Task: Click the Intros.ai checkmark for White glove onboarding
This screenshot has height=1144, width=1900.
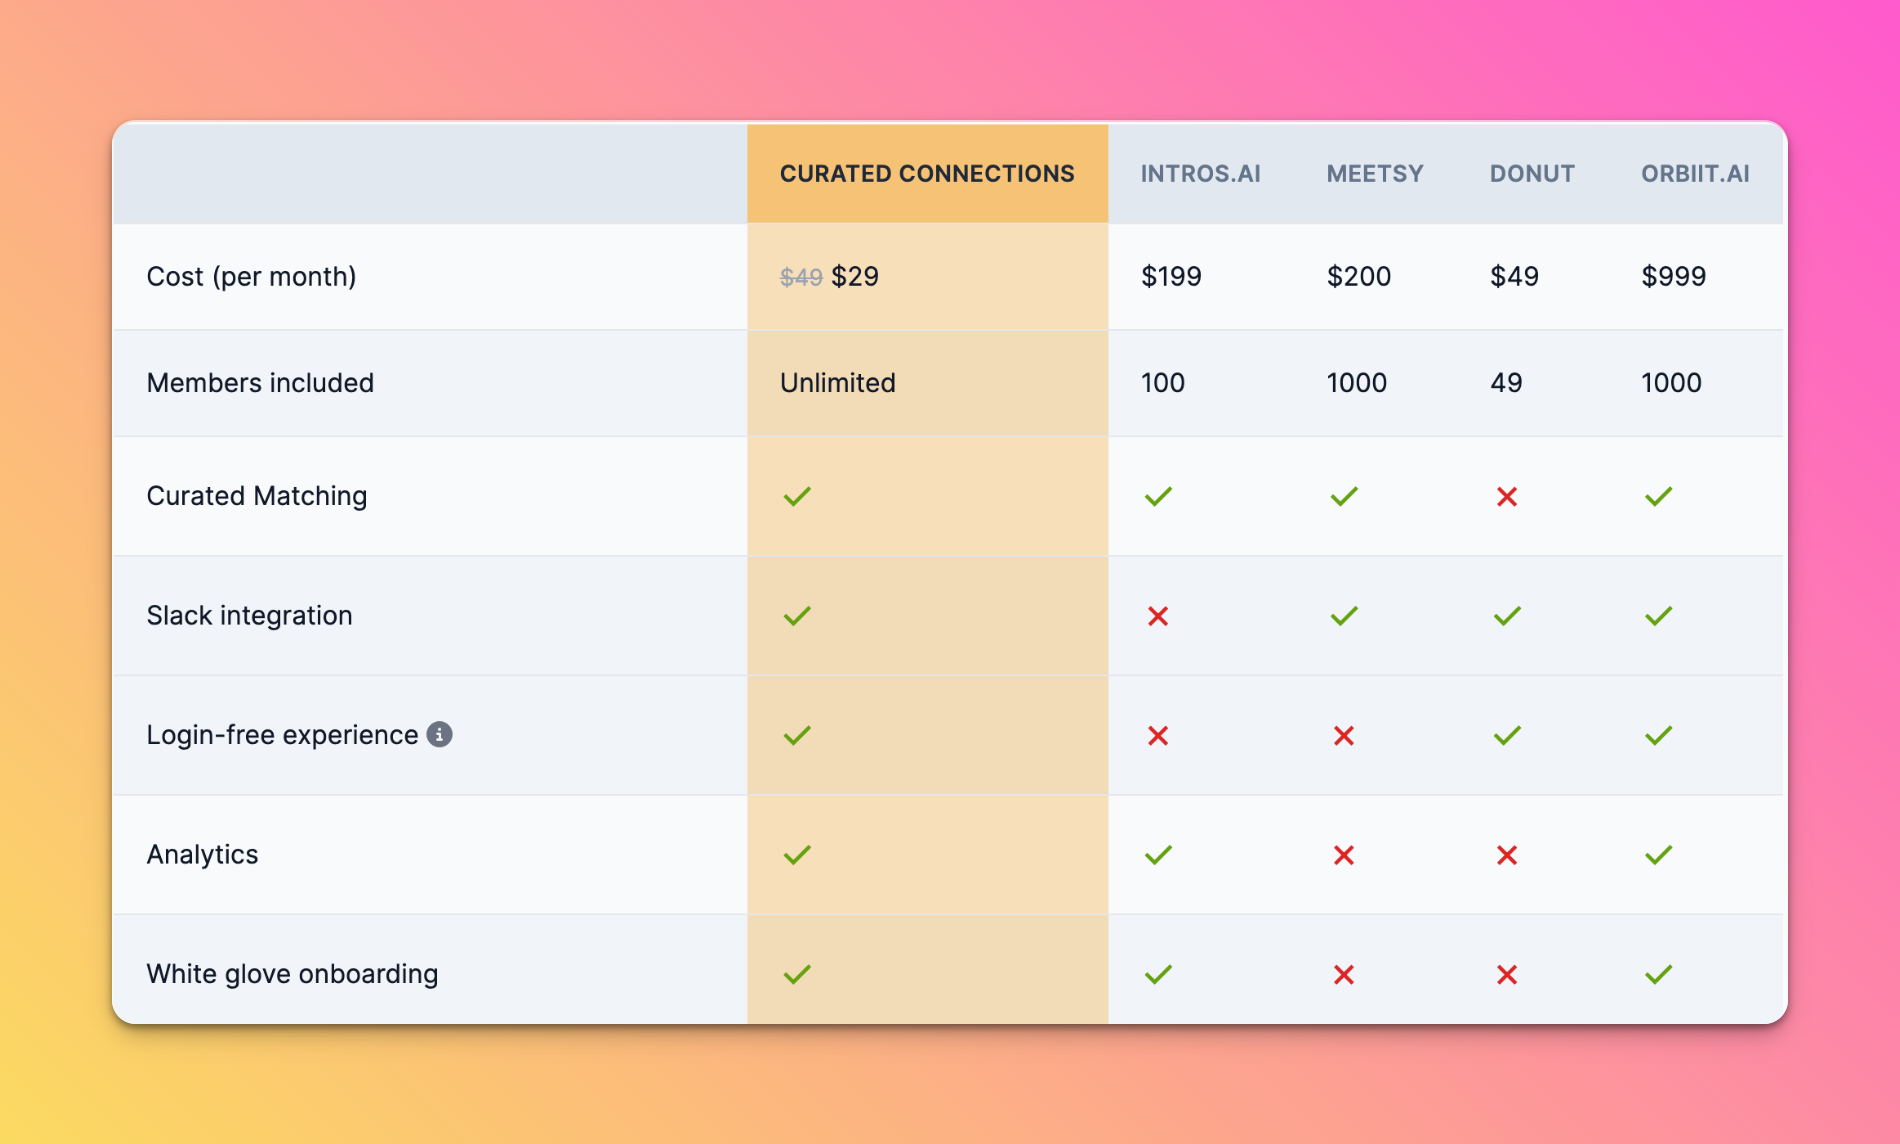Action: click(x=1158, y=974)
